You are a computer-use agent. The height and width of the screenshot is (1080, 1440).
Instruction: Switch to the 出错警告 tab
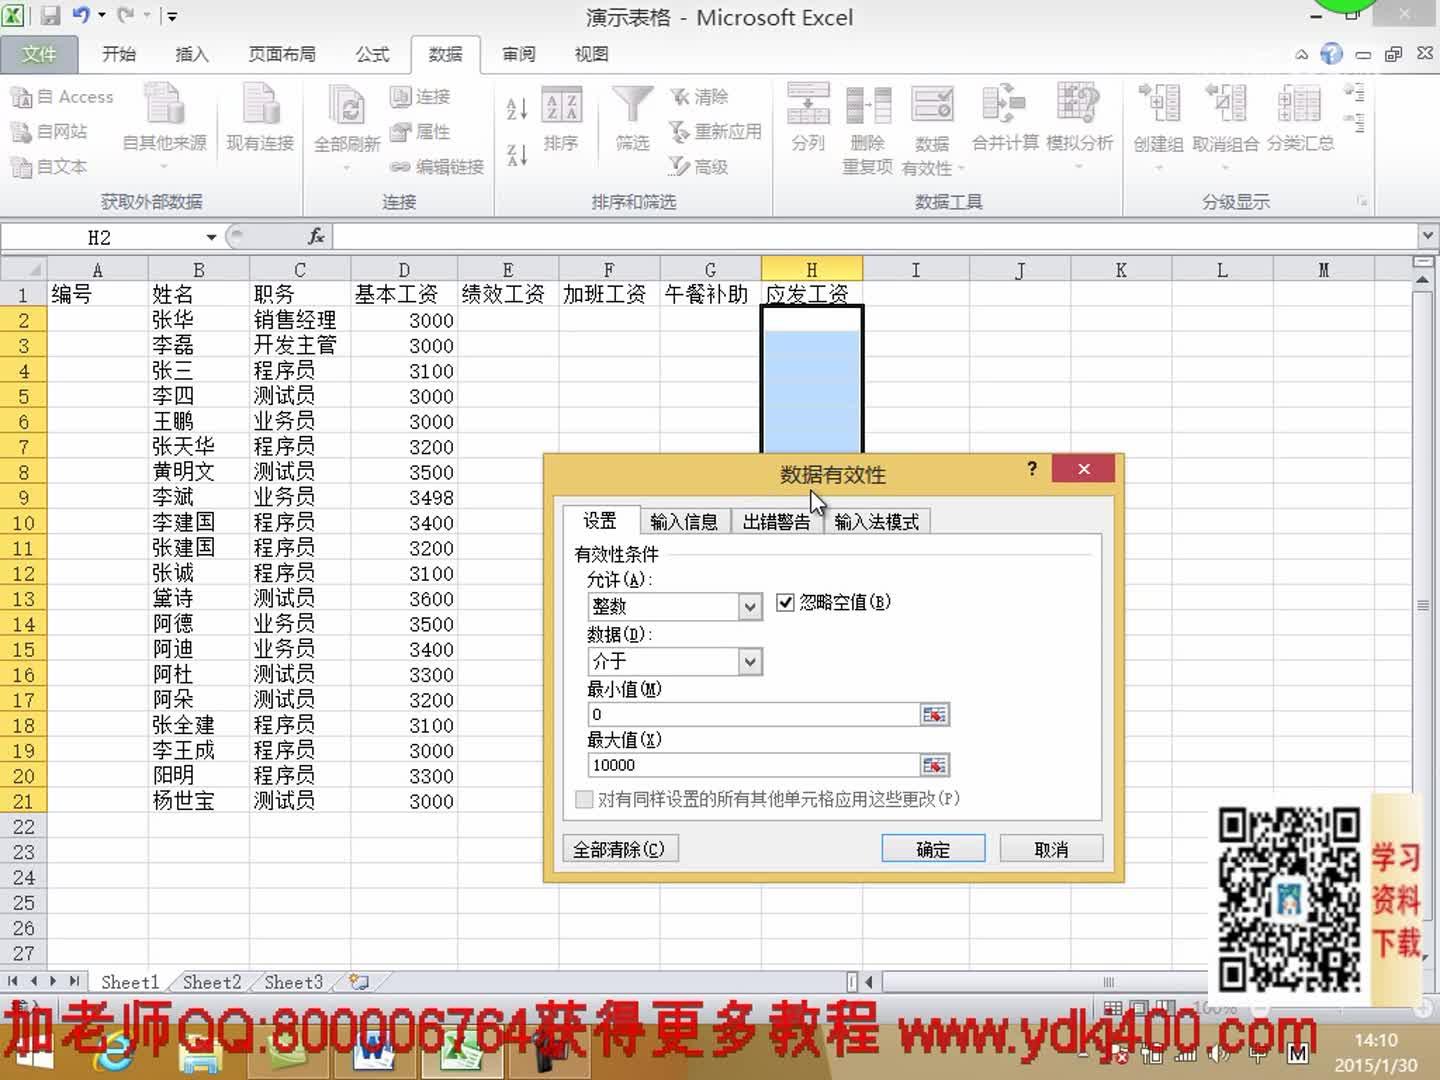pos(776,521)
